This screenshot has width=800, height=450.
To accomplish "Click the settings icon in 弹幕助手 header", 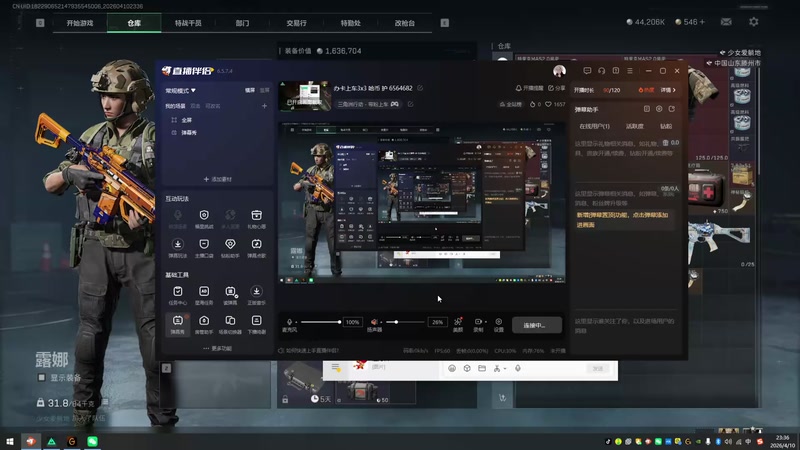I will point(659,109).
